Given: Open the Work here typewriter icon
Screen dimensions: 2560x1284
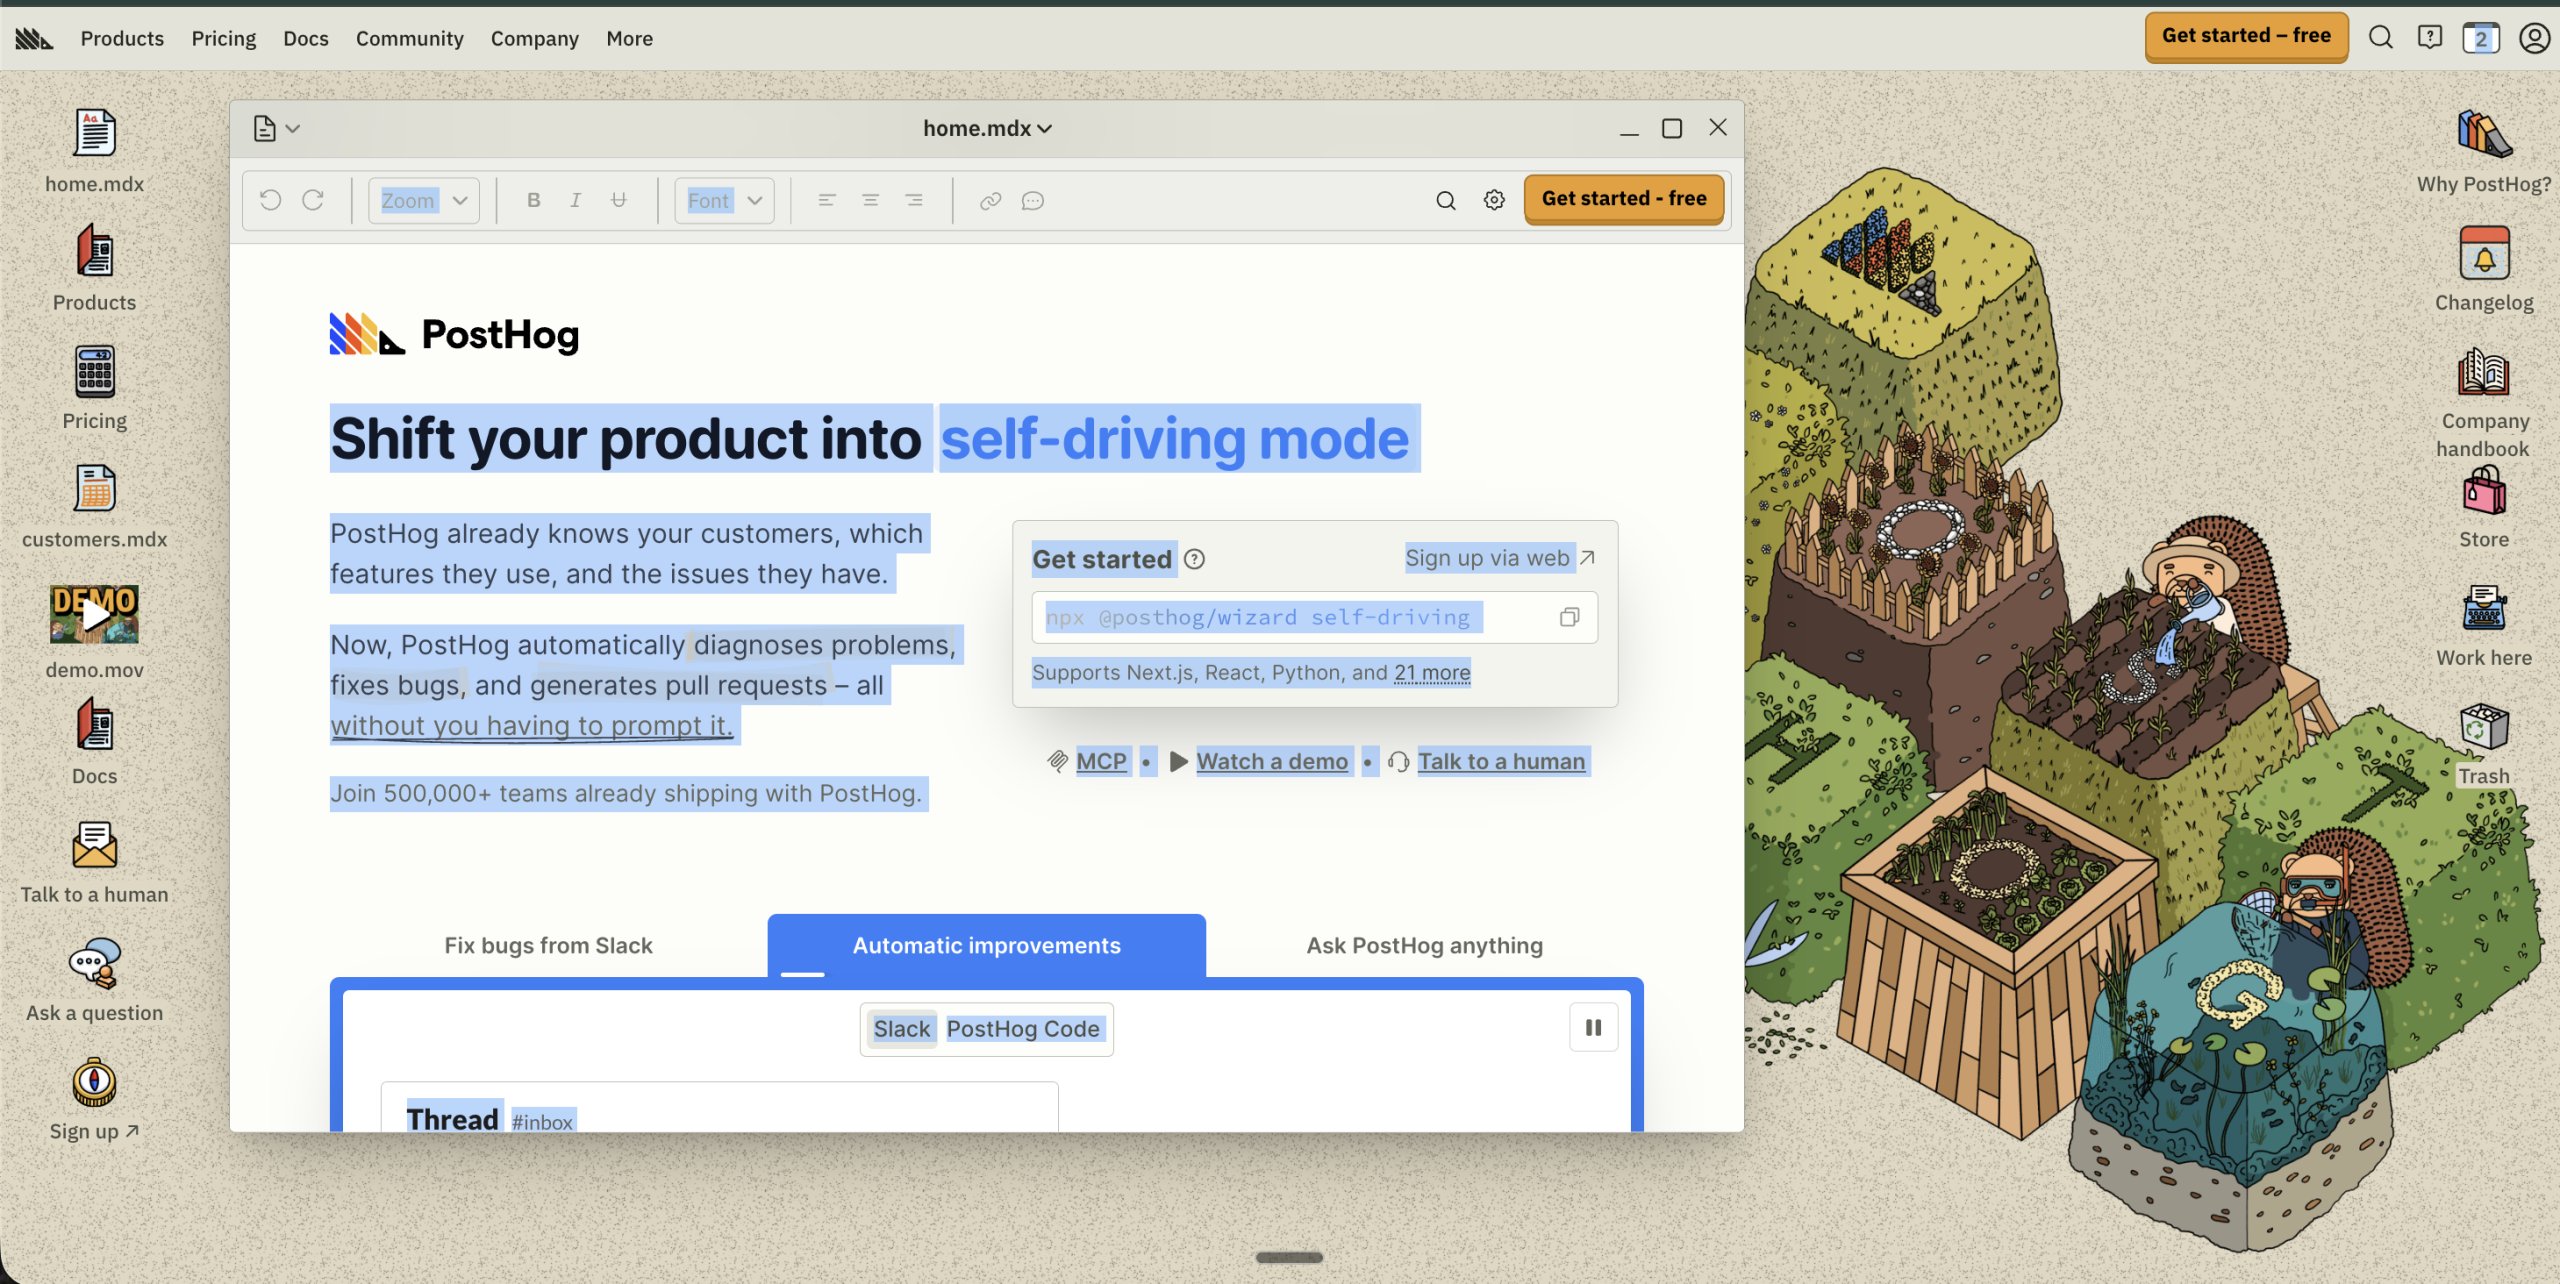Looking at the screenshot, I should pos(2484,608).
